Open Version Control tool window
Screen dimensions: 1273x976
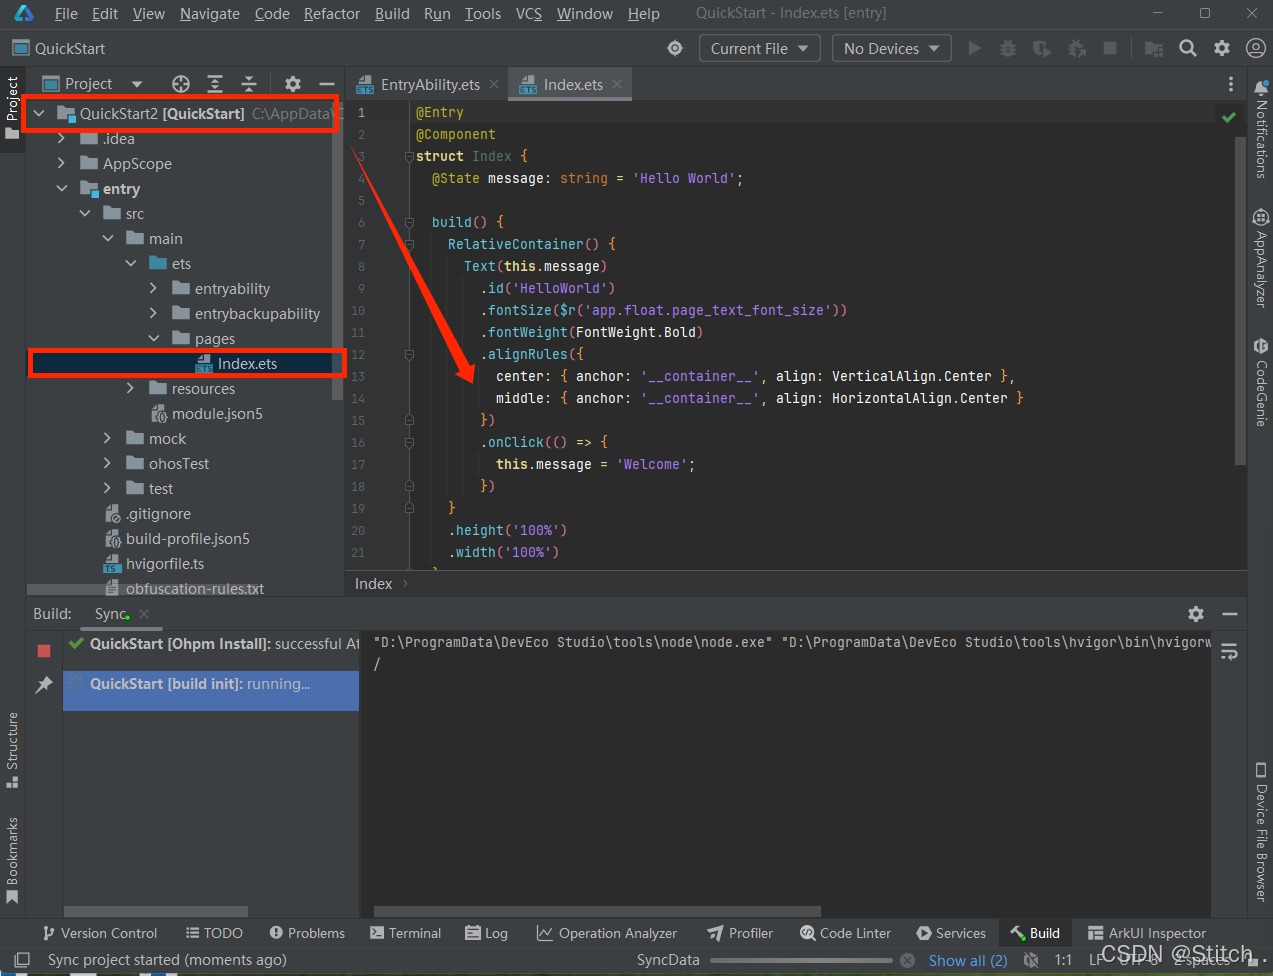pos(99,933)
